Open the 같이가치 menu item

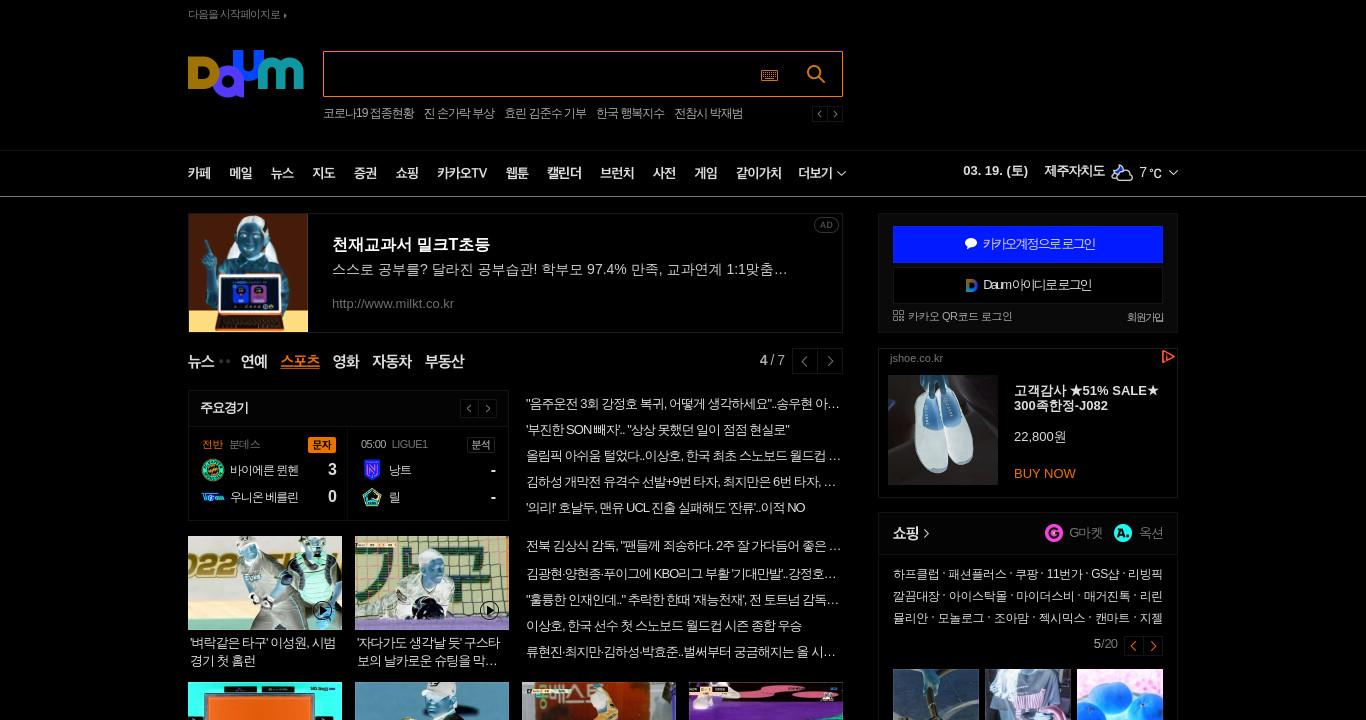[x=758, y=173]
